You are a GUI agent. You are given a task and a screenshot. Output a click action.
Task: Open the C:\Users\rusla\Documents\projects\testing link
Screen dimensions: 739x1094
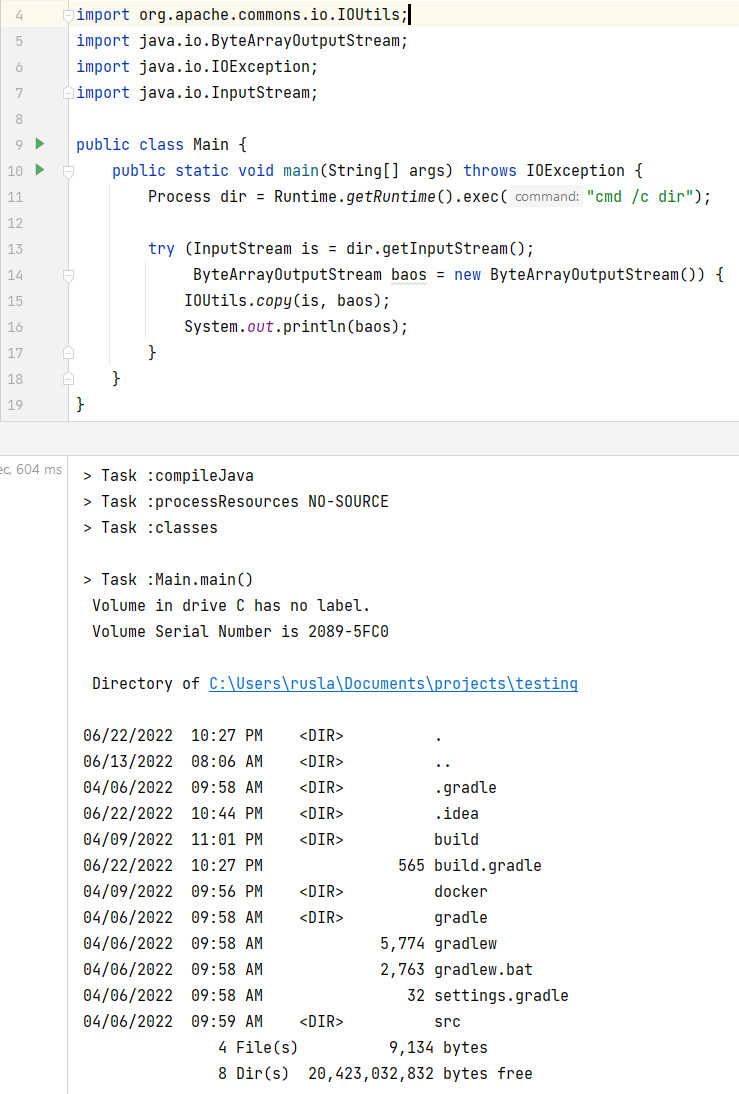click(x=393, y=684)
